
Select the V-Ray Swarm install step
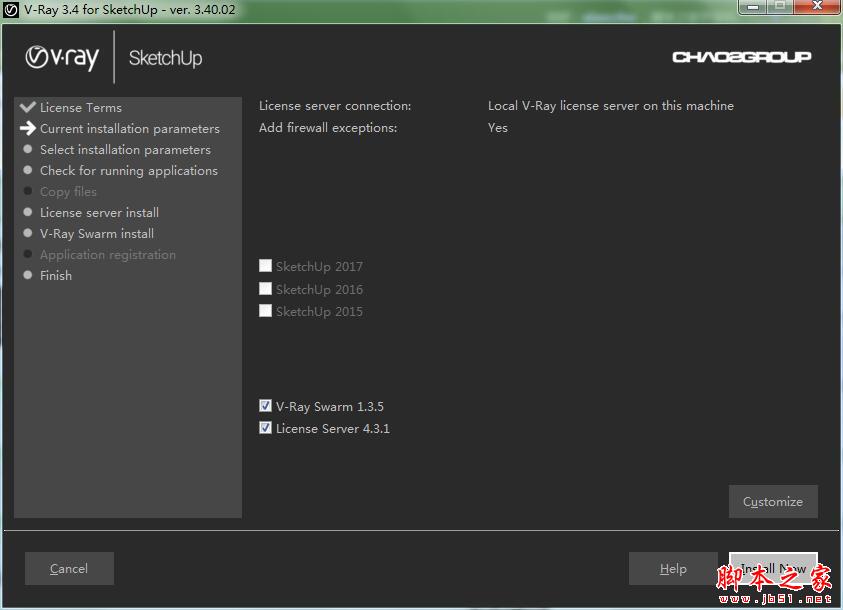[x=97, y=233]
